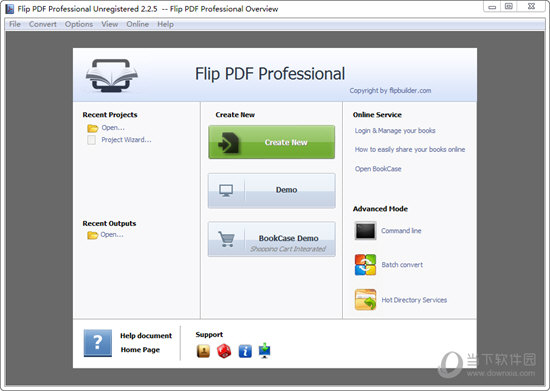Open the View menu
The image size is (550, 391).
tap(109, 24)
